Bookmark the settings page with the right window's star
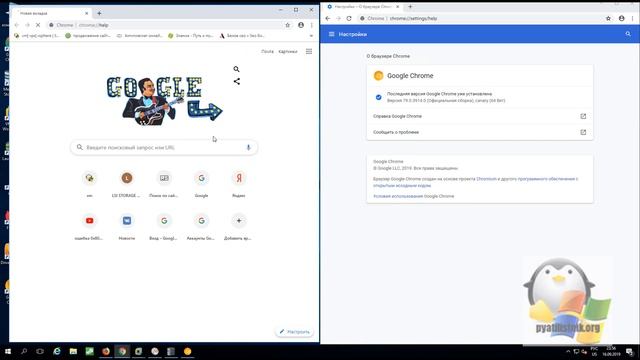The width and height of the screenshot is (640, 360). coord(608,18)
